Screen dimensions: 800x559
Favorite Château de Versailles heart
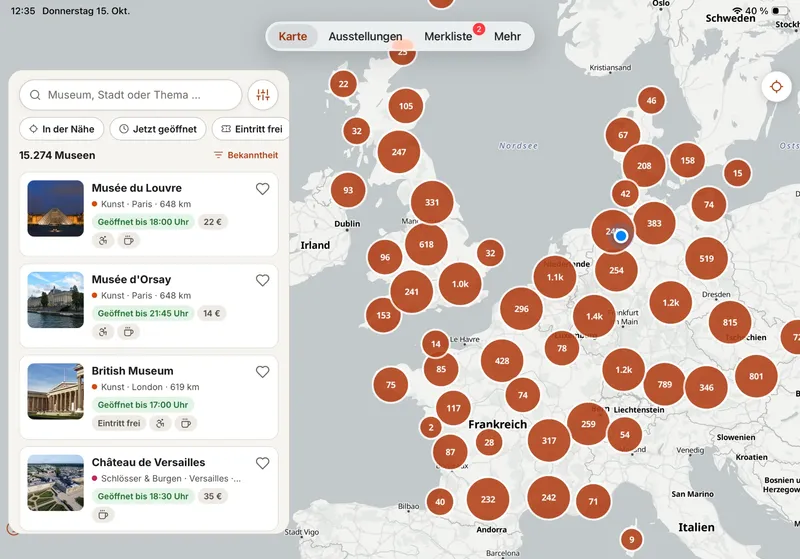coord(262,463)
